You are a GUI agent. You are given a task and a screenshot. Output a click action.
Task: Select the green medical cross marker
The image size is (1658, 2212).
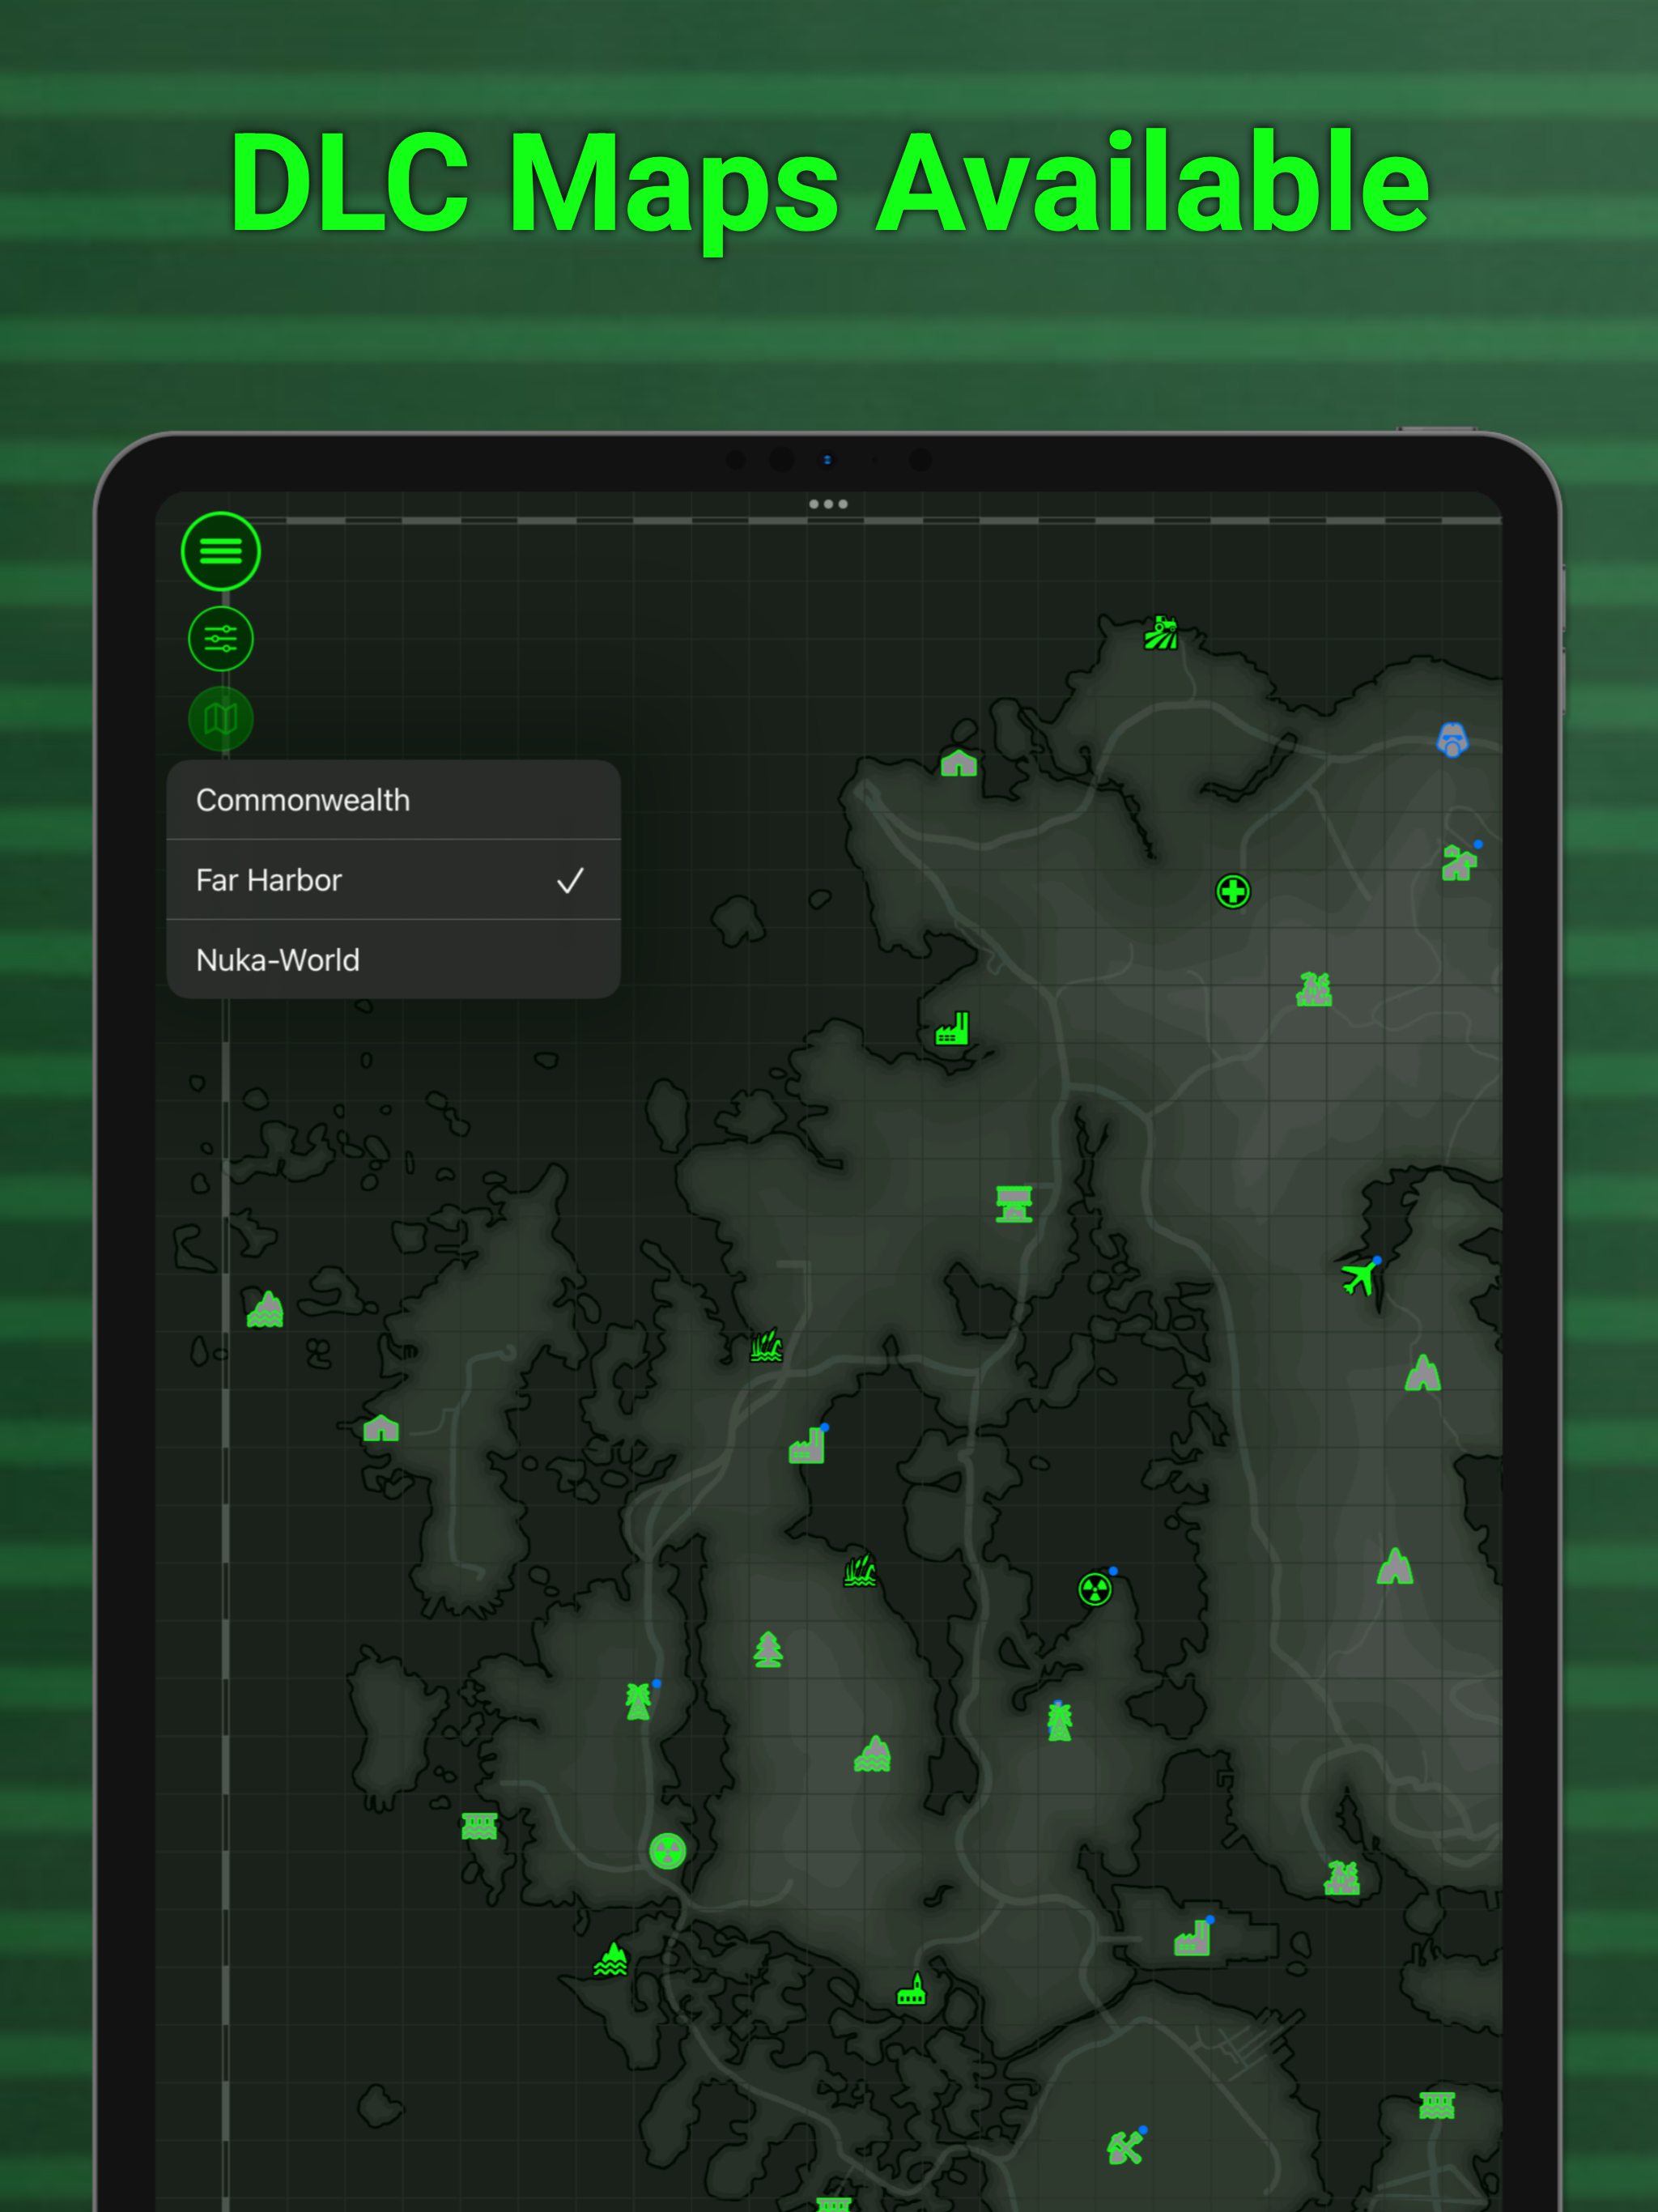coord(1233,891)
